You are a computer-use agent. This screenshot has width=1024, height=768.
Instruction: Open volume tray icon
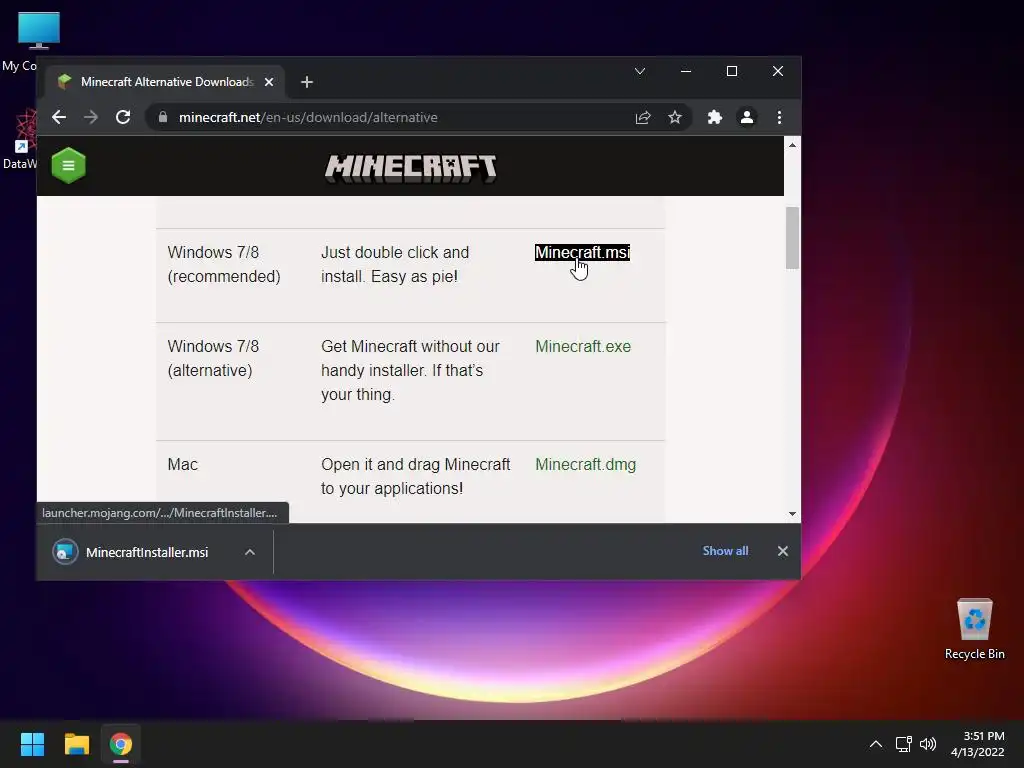coord(928,744)
